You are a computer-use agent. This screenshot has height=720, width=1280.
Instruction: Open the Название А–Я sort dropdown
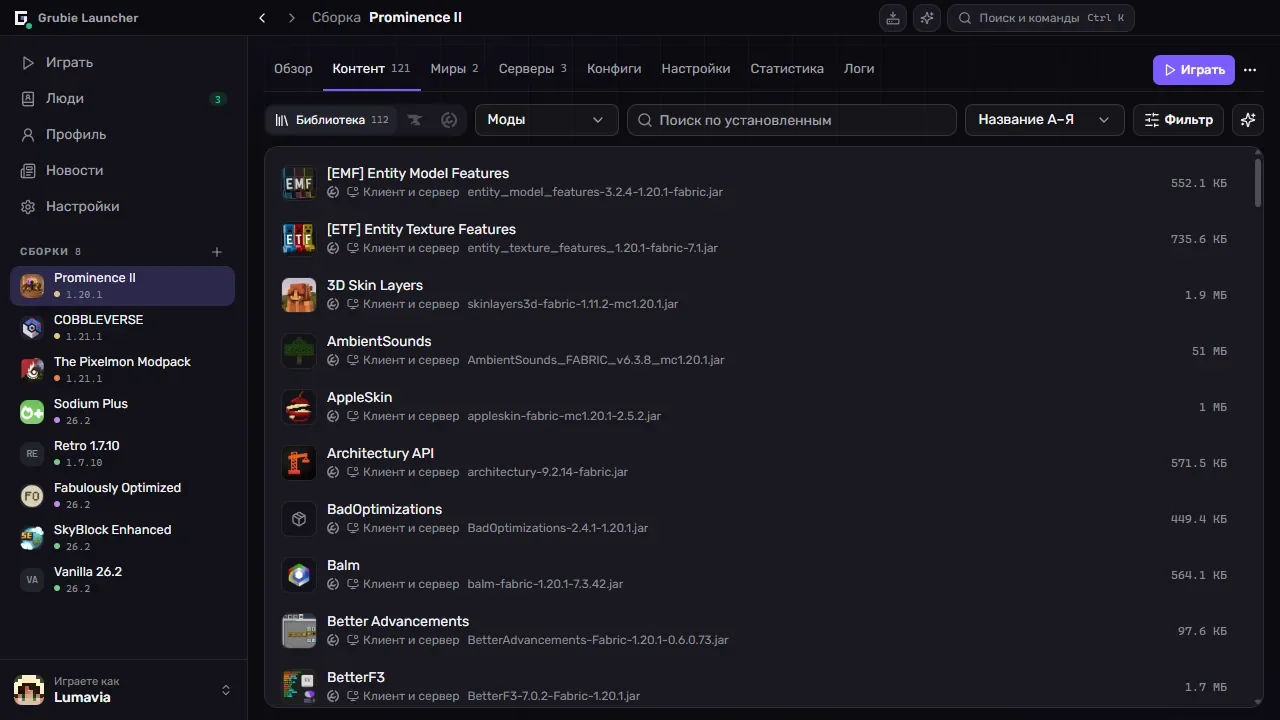point(1045,120)
